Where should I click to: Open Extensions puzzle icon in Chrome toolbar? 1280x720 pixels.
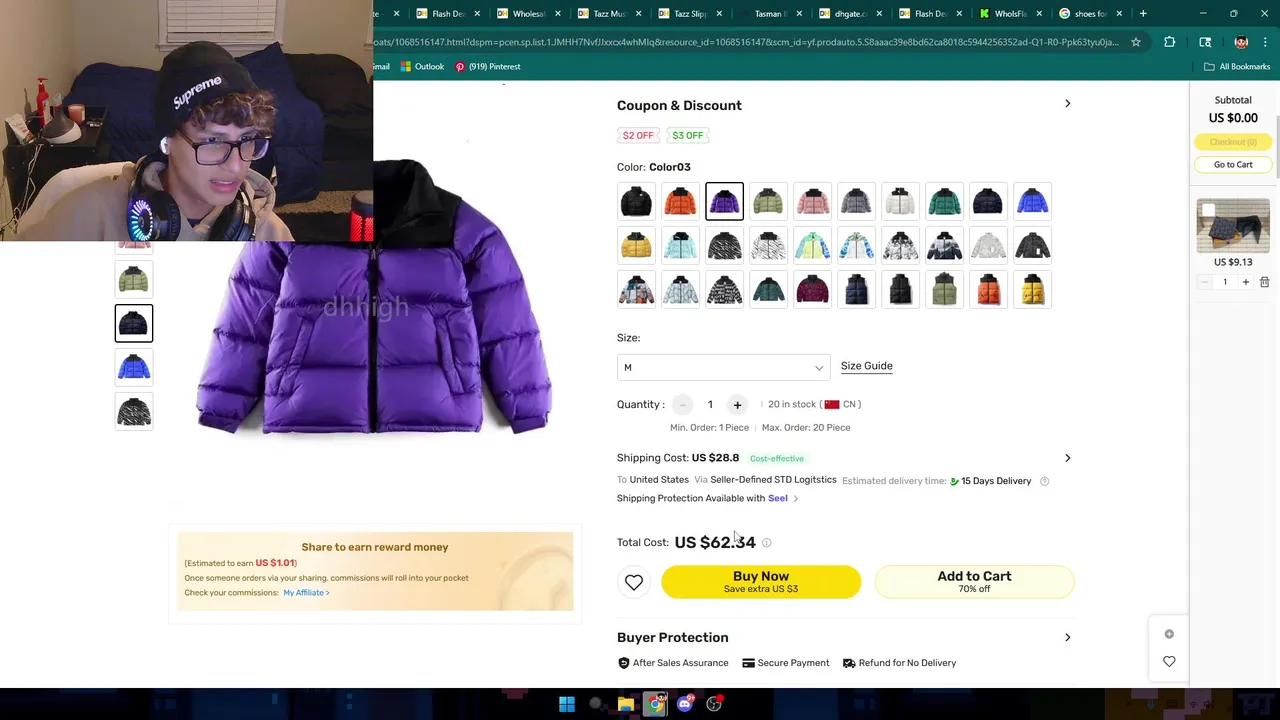1169,42
